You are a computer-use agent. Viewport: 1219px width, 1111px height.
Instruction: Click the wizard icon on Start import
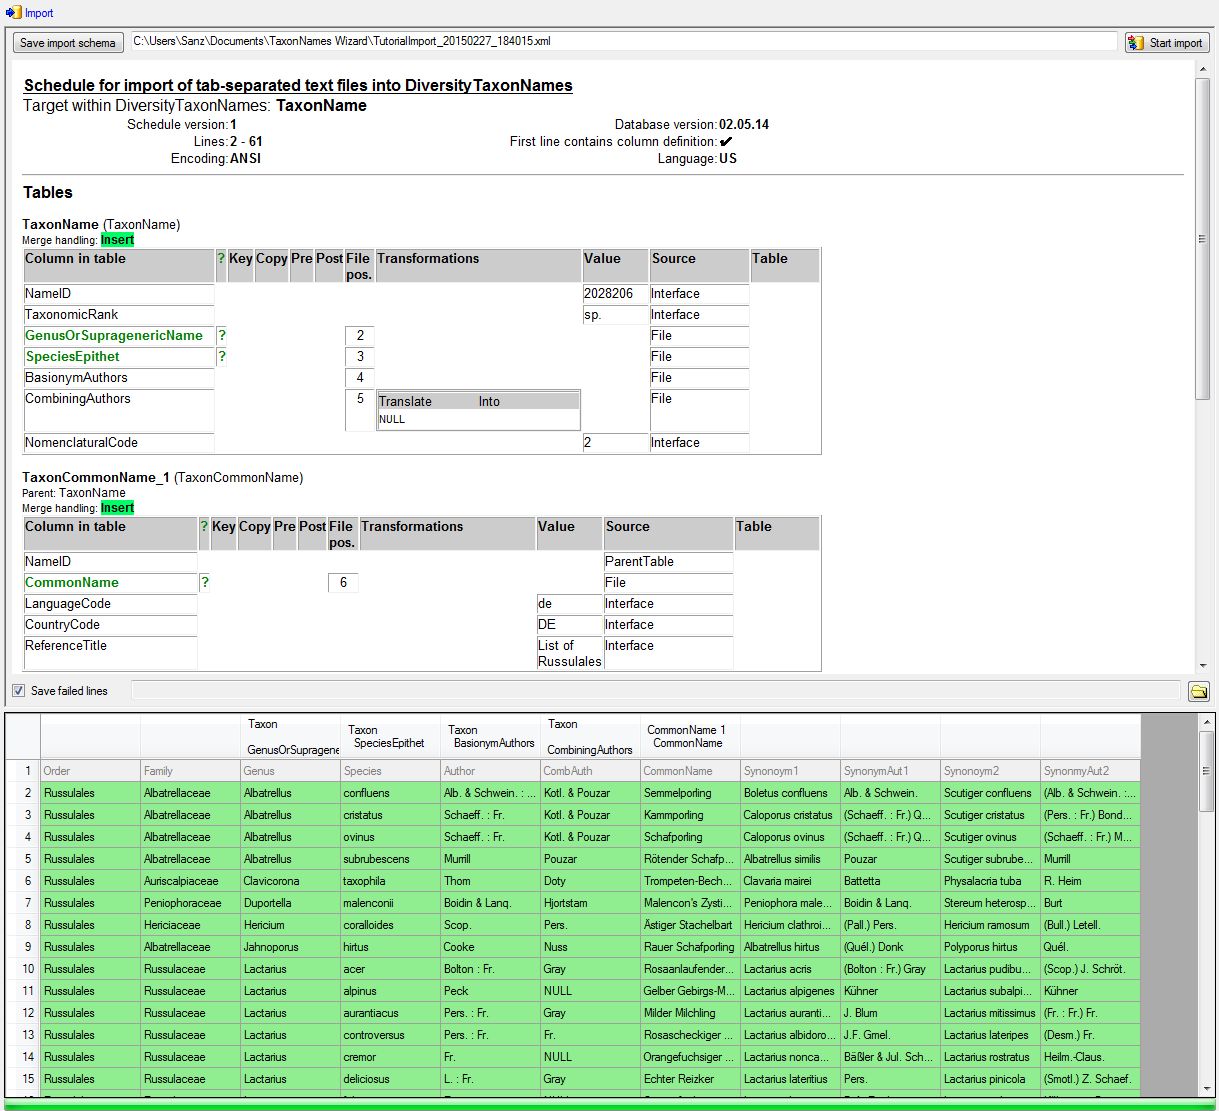[x=1135, y=43]
